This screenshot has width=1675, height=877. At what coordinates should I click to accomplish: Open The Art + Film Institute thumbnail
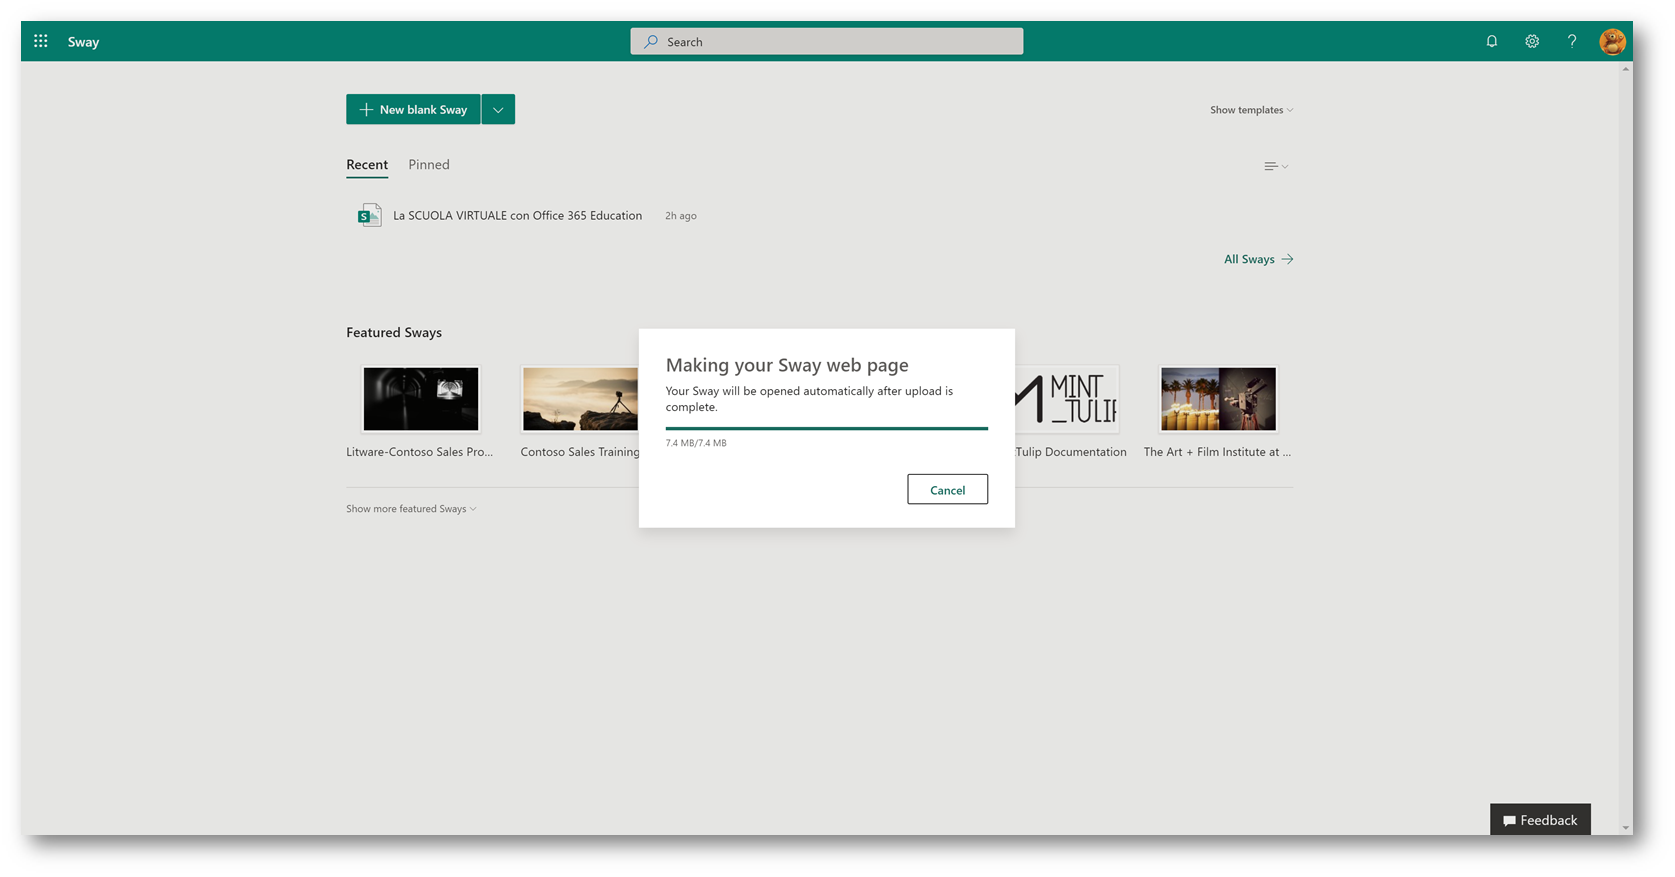(1218, 399)
